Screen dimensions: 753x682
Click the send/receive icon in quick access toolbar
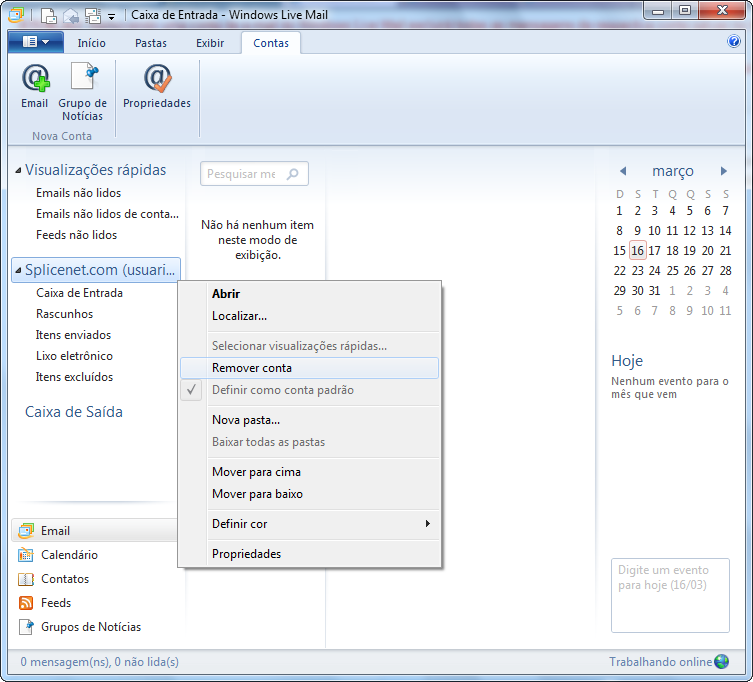[x=93, y=16]
